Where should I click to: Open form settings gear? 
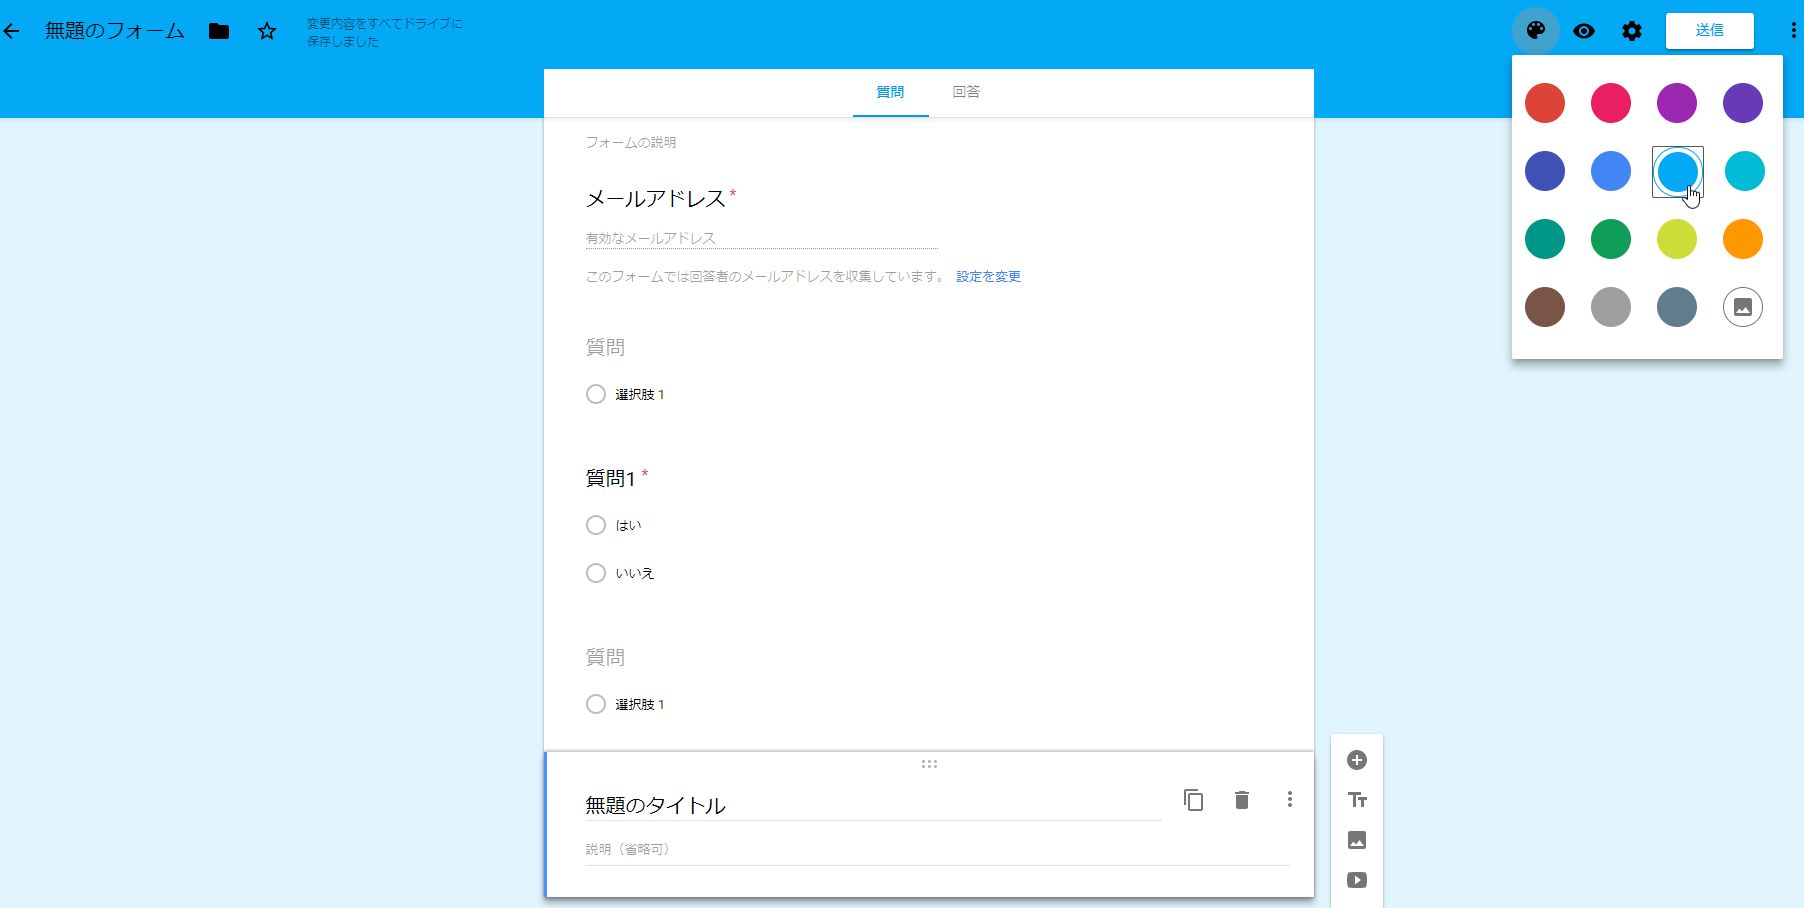1632,31
